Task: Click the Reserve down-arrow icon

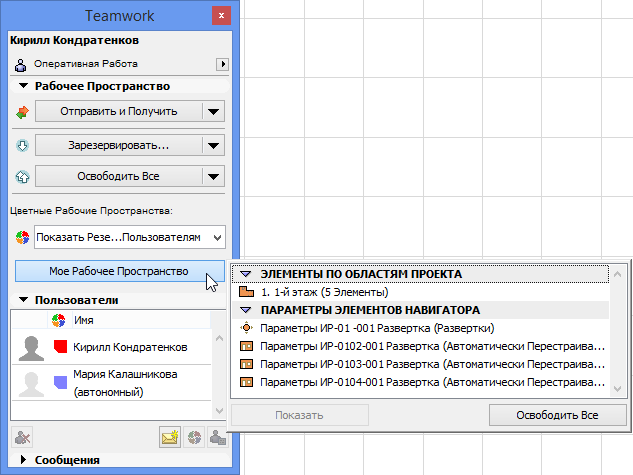Action: [x=22, y=145]
